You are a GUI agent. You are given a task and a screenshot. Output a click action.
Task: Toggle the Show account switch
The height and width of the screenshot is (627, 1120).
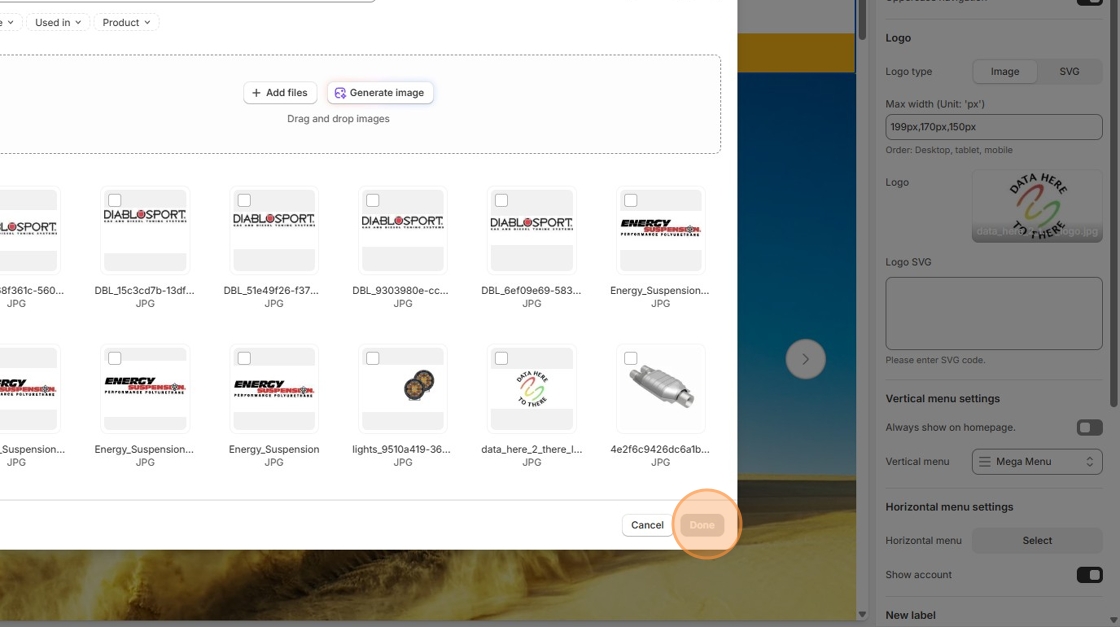click(x=1089, y=575)
